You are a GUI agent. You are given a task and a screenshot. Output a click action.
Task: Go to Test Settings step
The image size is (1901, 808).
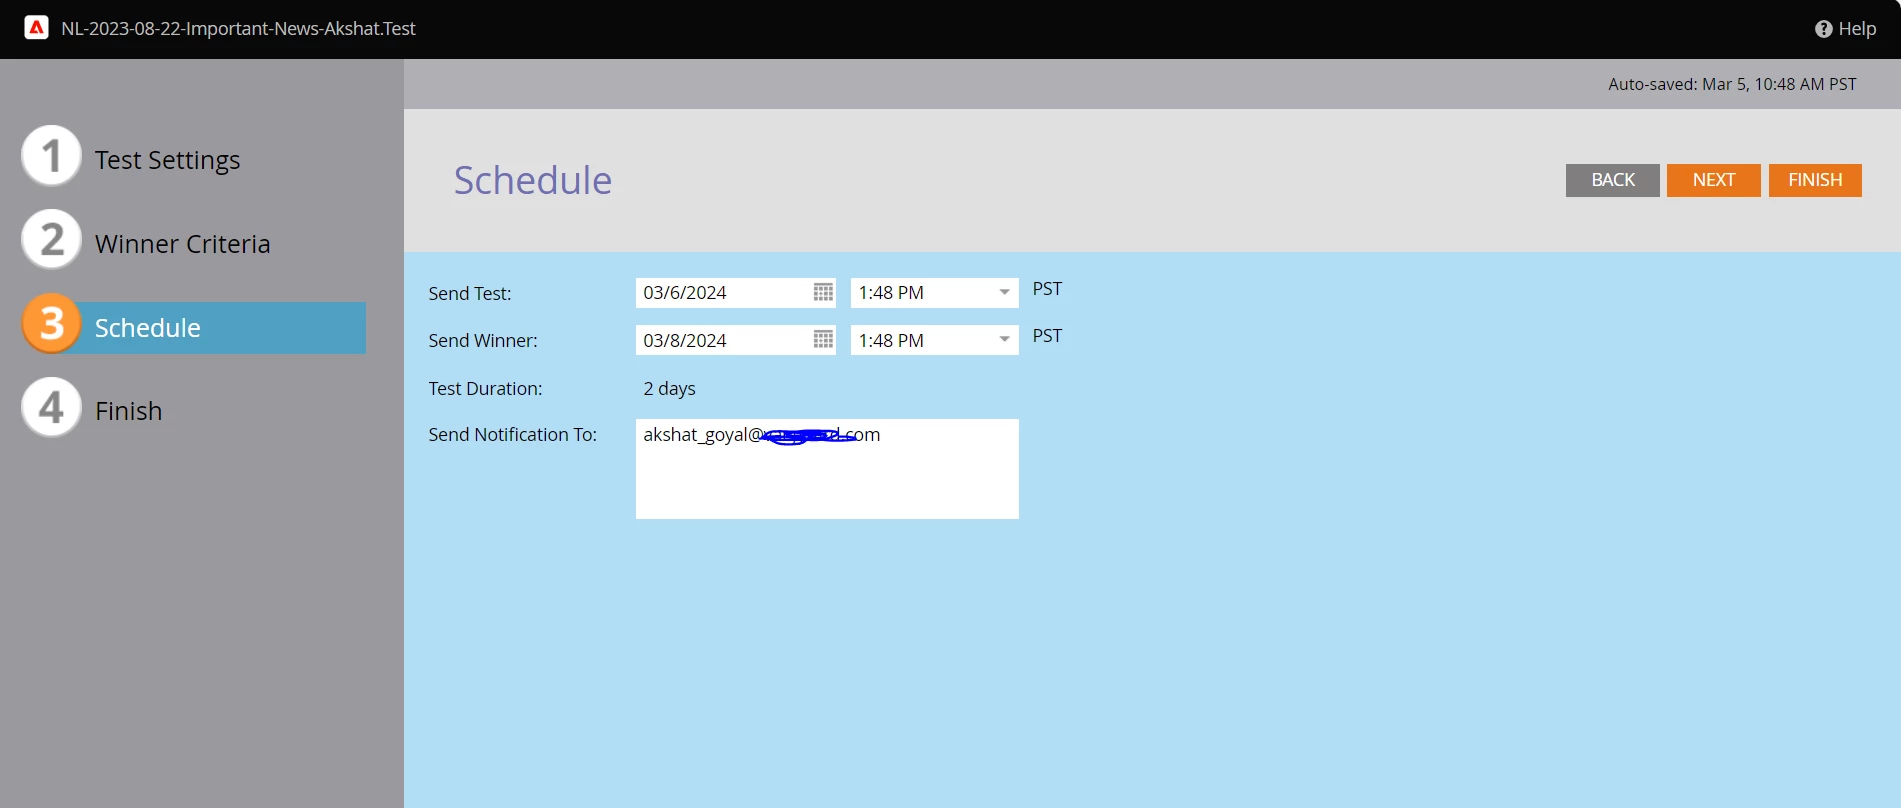[x=167, y=160]
